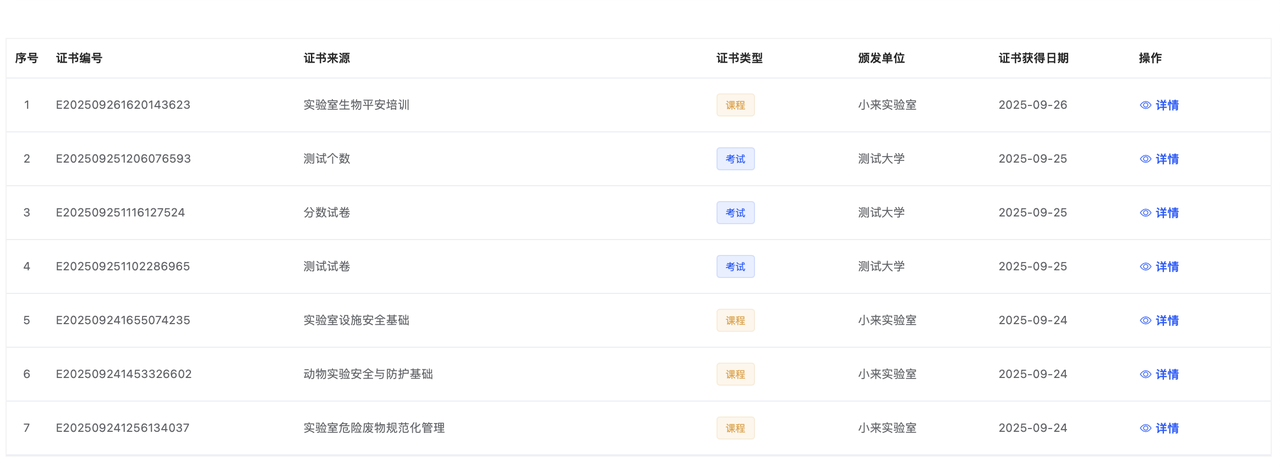
Task: Open 详情 for 实验室生物平安培训 certificate
Action: coord(1167,105)
